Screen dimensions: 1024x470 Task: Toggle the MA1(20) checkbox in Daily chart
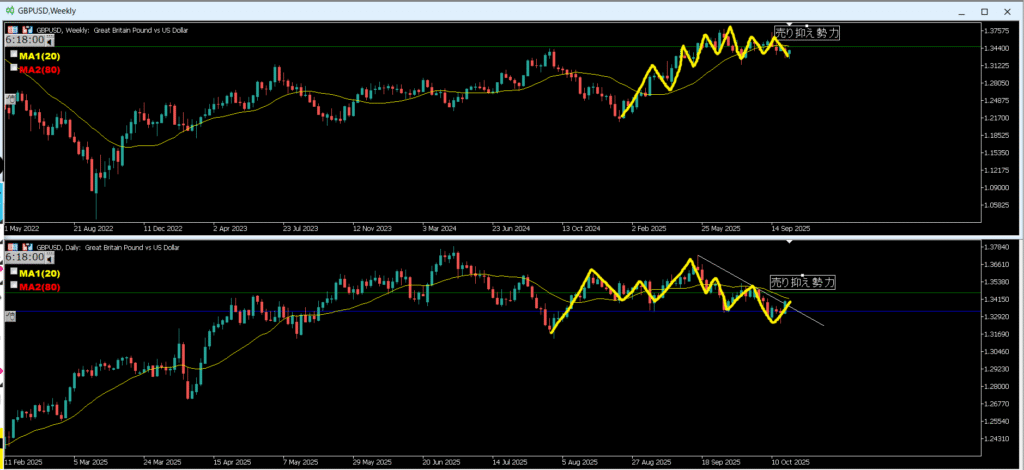coord(13,271)
